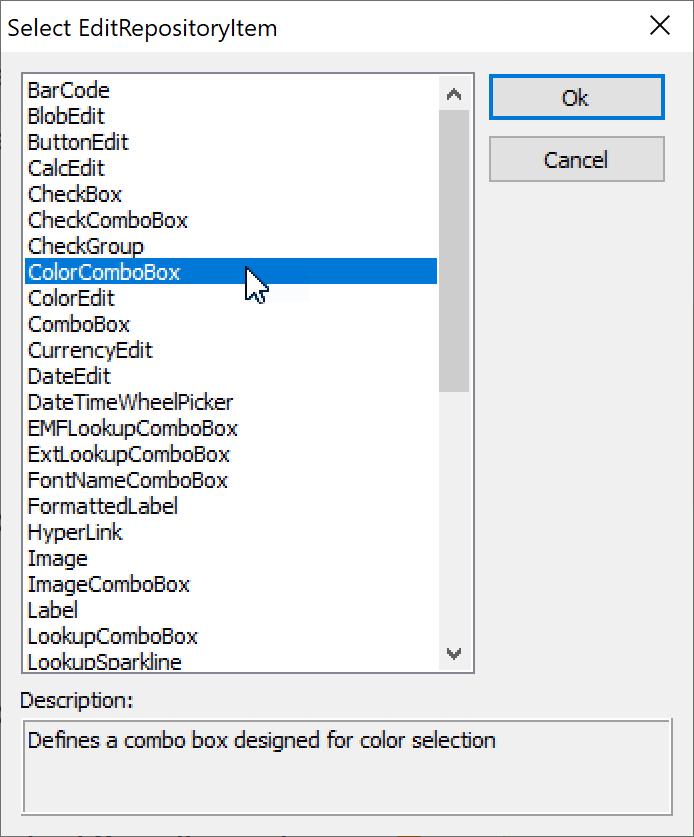Choose LookupComboBox from the list
The width and height of the screenshot is (694, 837).
coord(113,637)
